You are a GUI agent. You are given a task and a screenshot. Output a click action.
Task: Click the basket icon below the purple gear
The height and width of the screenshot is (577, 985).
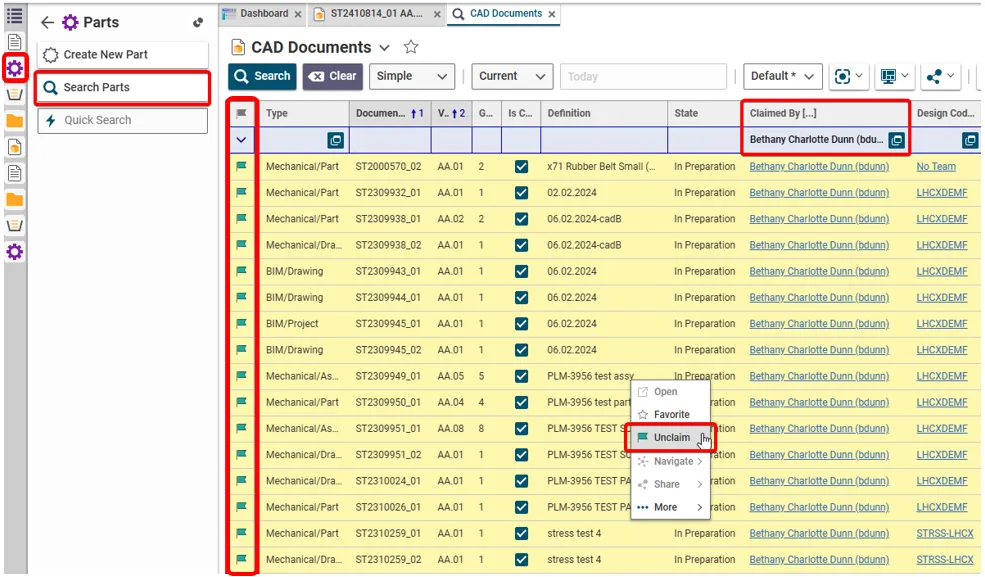[x=14, y=94]
